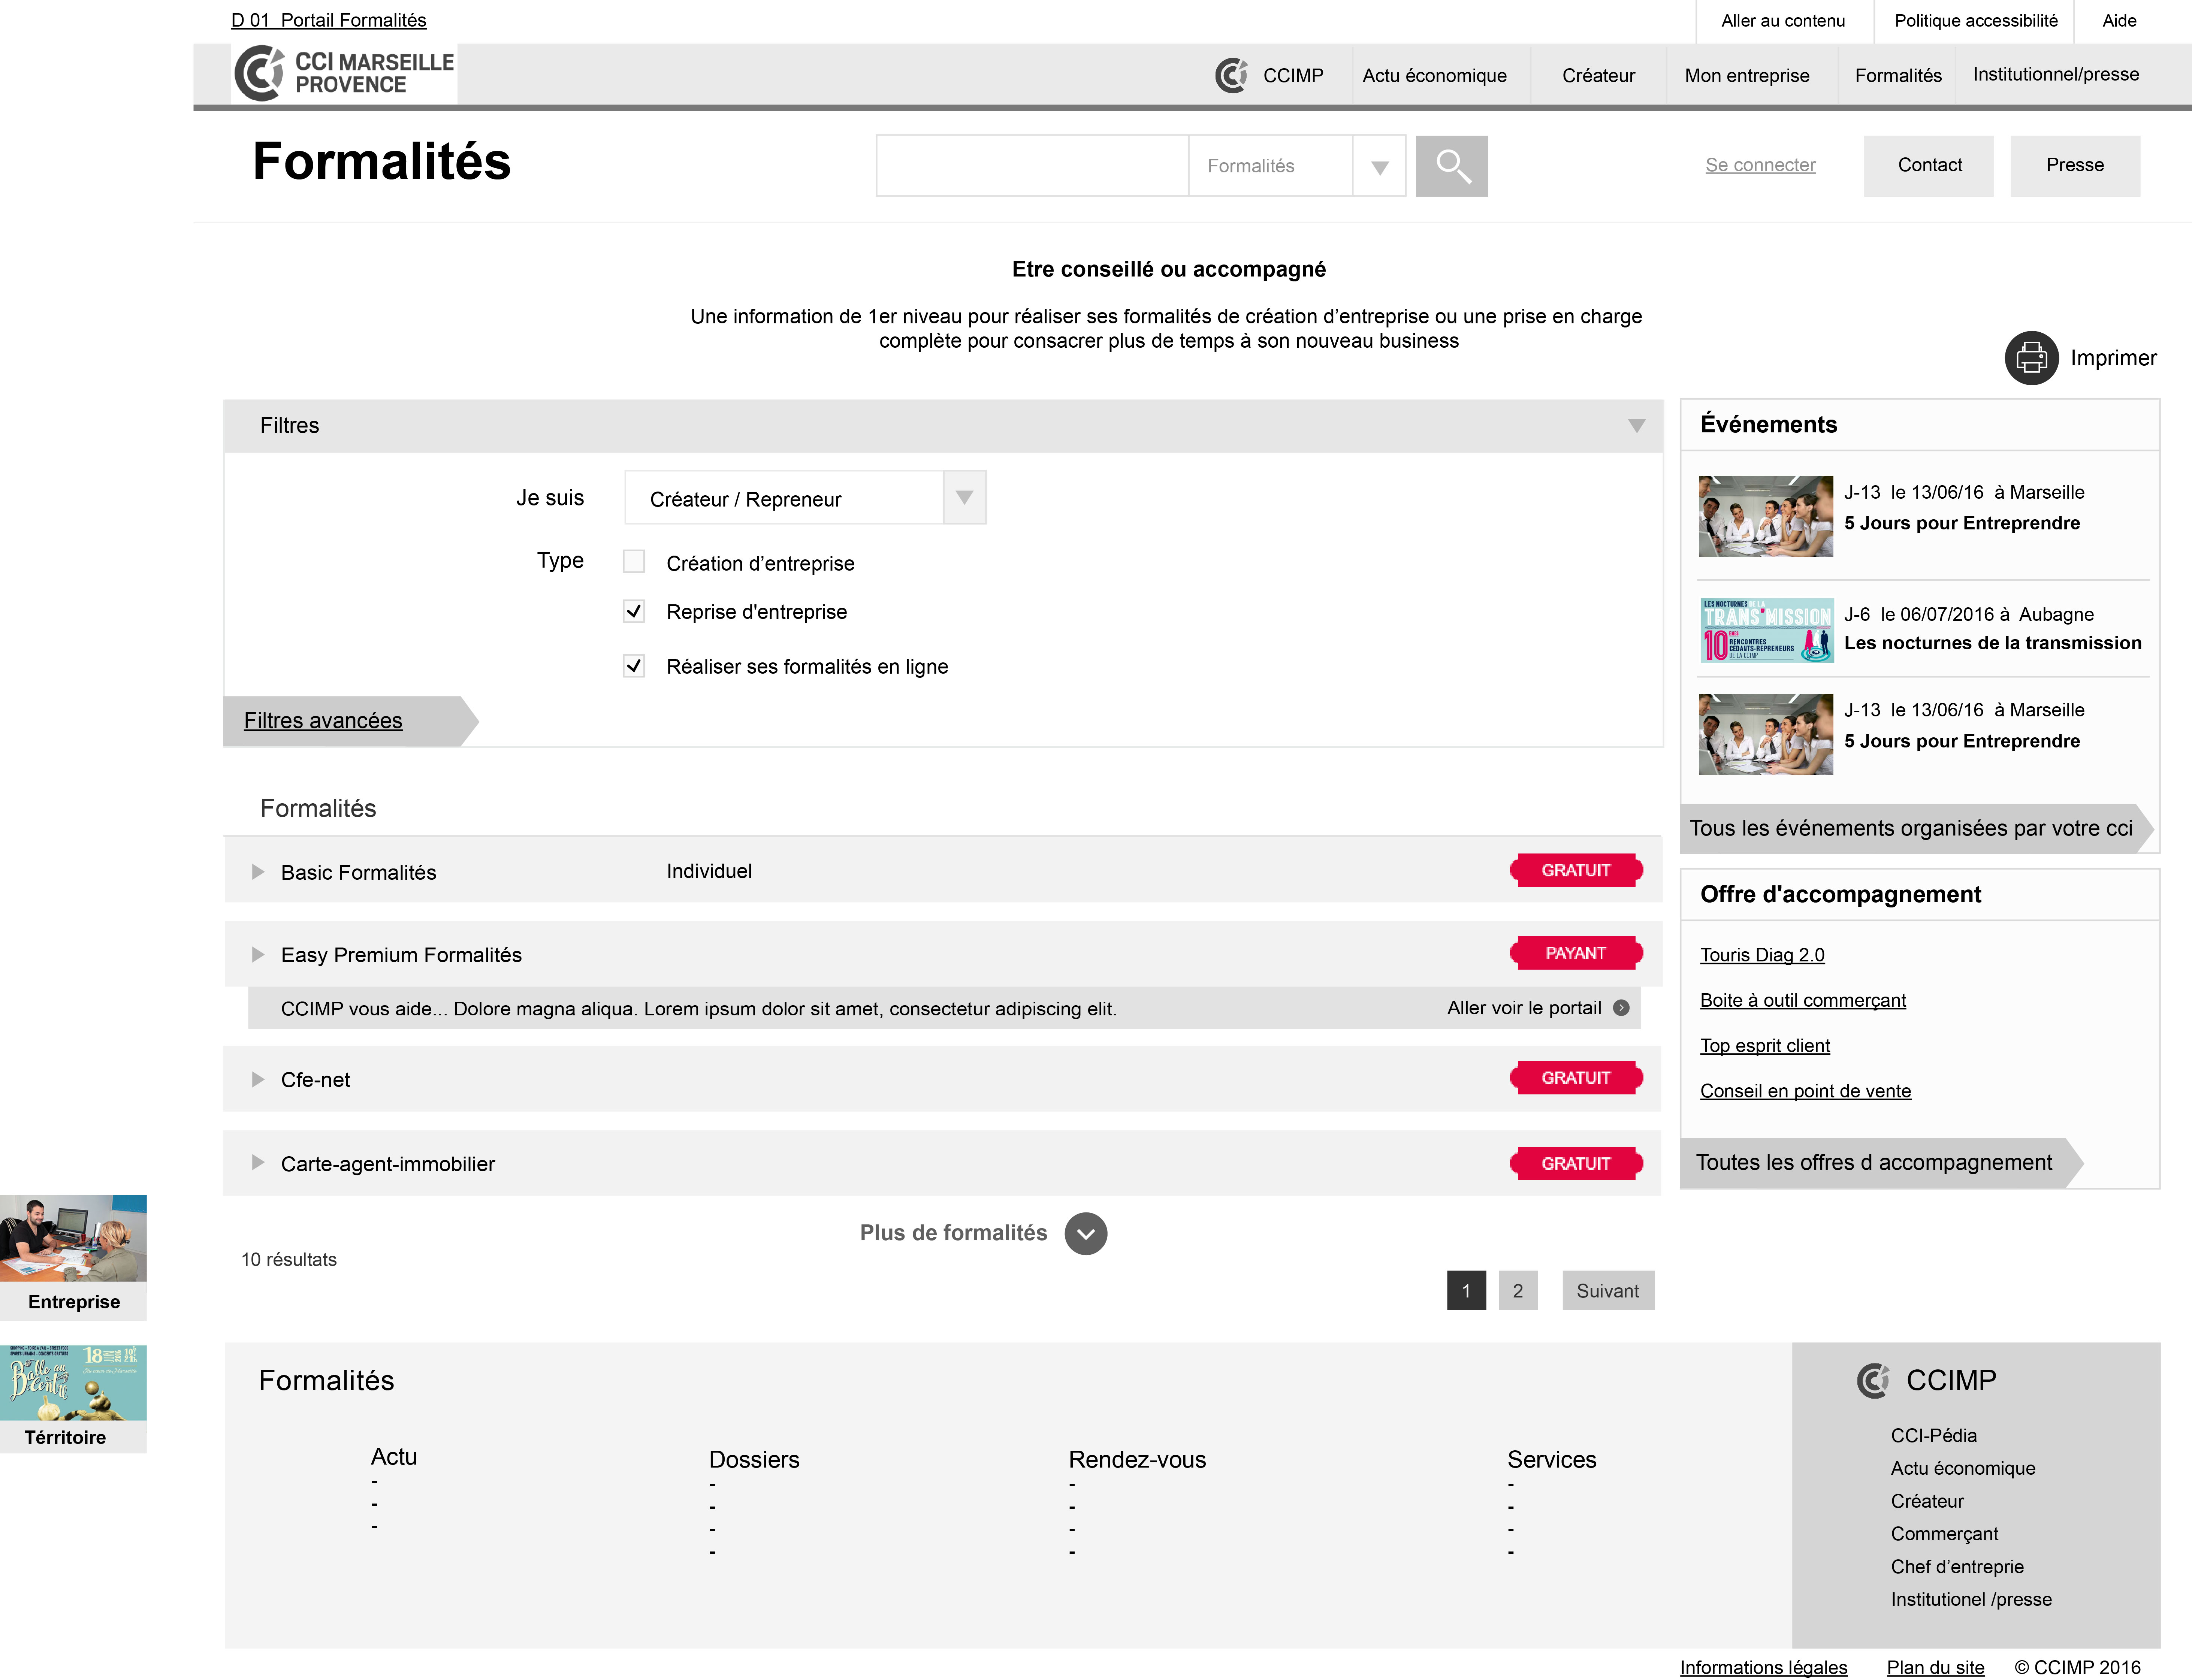Open the Top esprit client link
The image size is (2192, 1680).
point(1765,1046)
